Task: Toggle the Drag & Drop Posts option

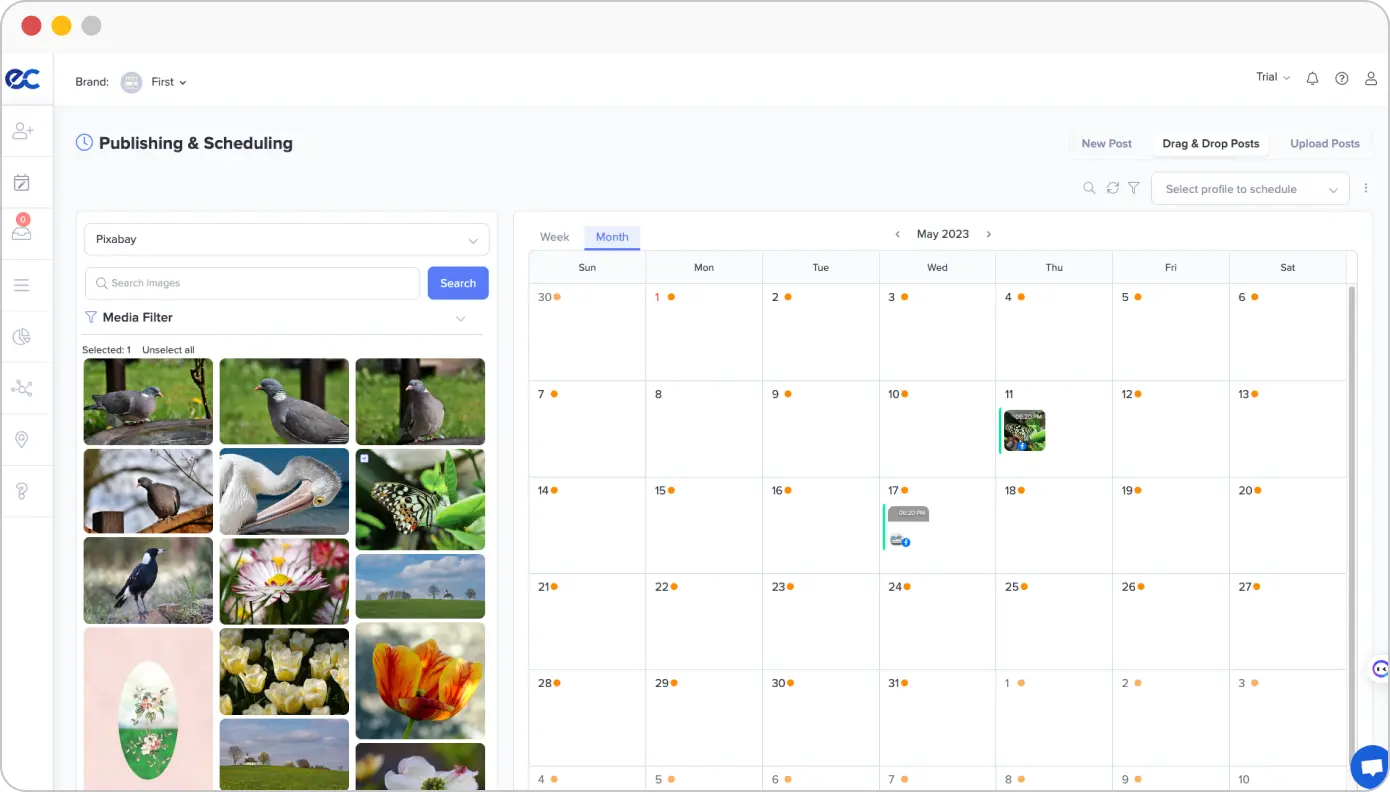Action: 1210,143
